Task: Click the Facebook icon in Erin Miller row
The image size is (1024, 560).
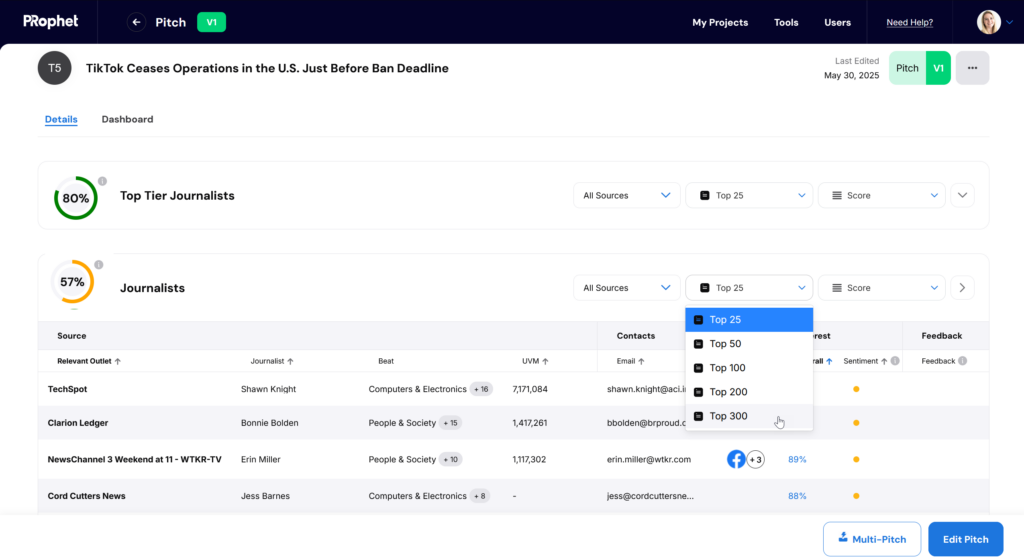Action: [x=736, y=459]
